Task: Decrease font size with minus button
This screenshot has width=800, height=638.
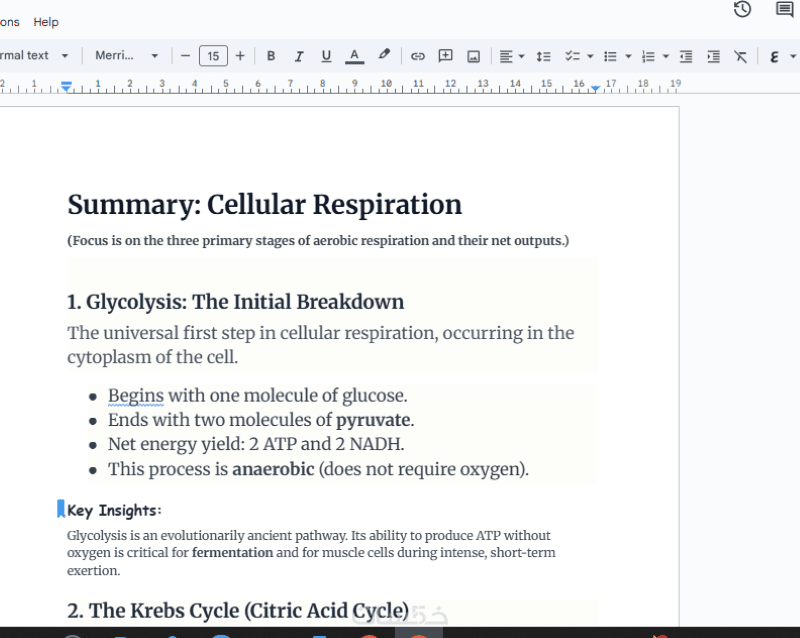Action: pos(186,56)
